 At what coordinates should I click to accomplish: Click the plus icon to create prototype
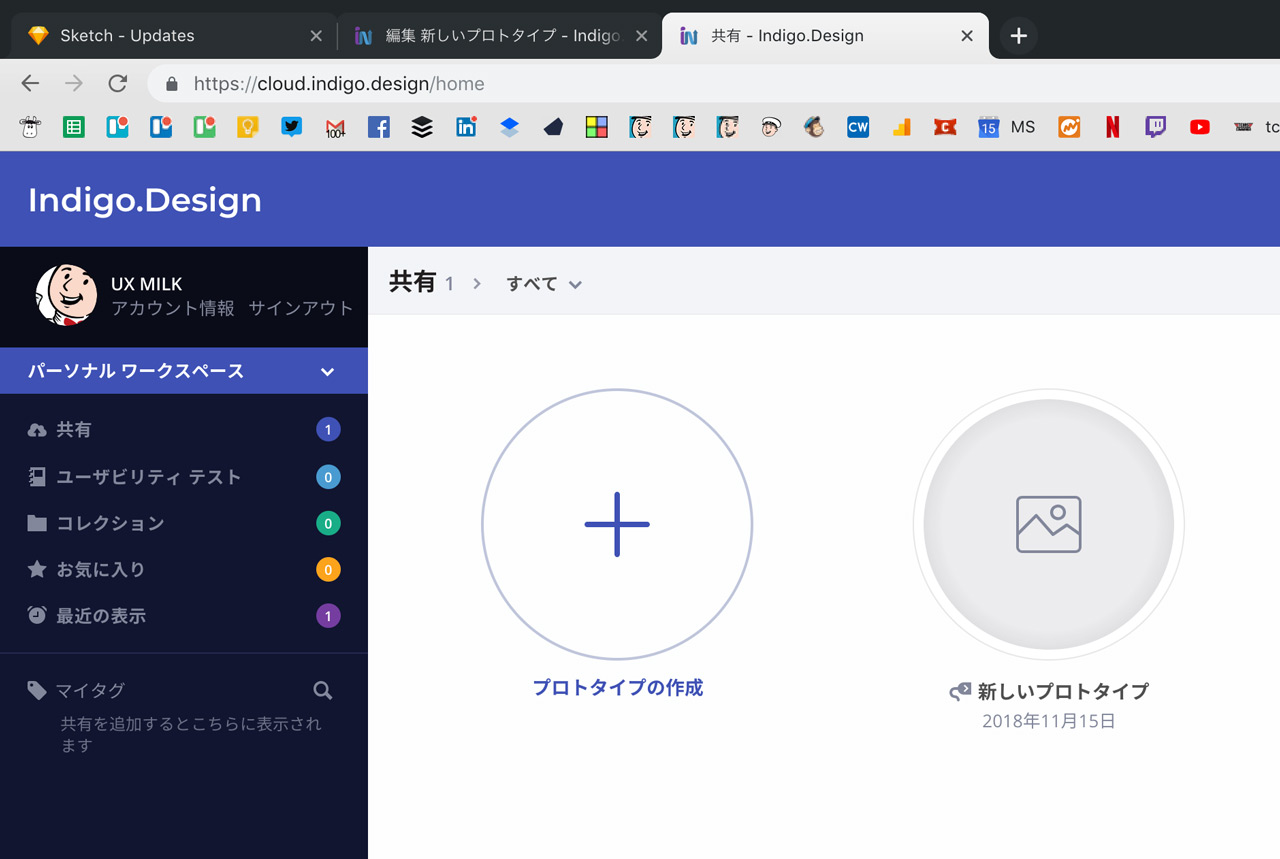617,524
